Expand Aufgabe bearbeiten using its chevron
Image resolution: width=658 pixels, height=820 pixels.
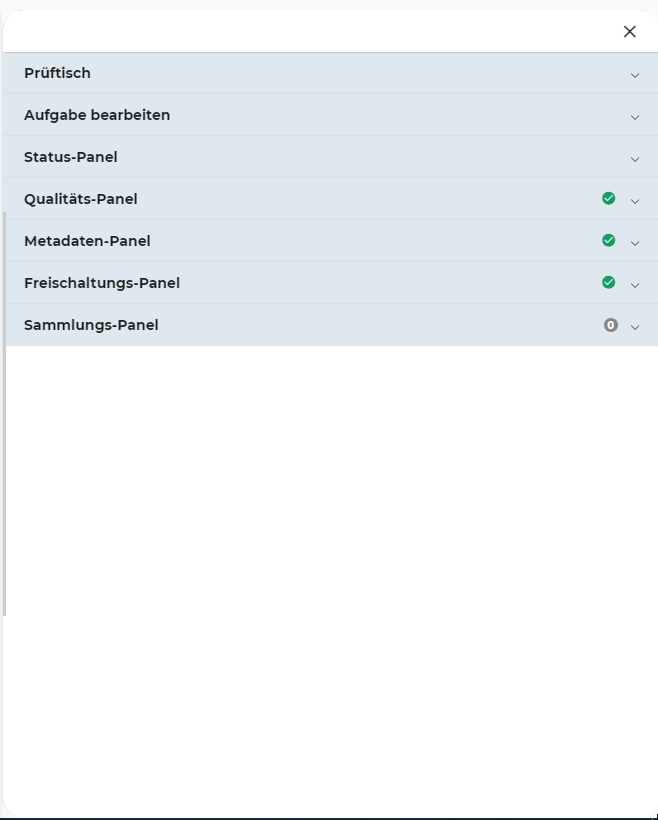[635, 117]
